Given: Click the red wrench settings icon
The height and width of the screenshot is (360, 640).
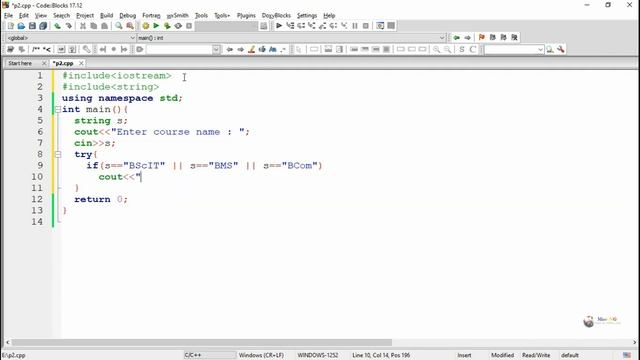Looking at the screenshot, I should pyautogui.click(x=561, y=49).
